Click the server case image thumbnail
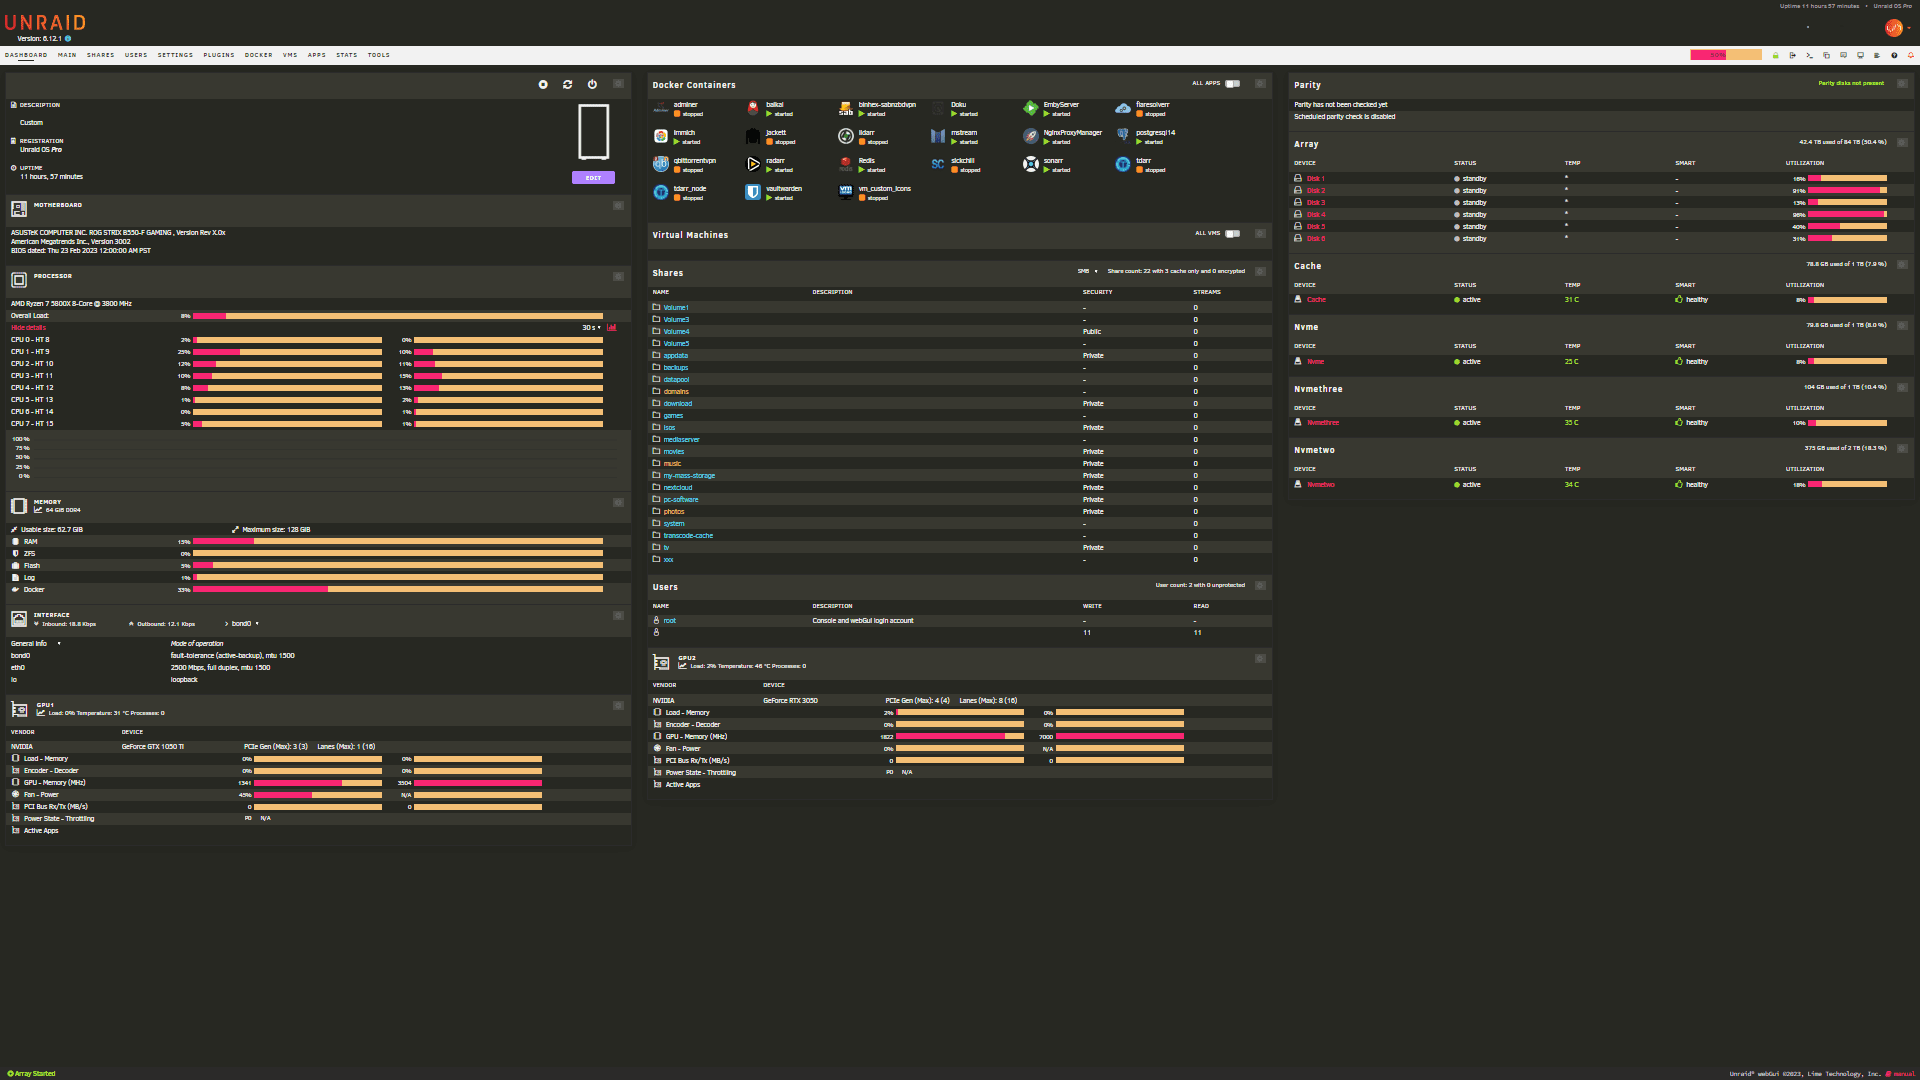Viewport: 1920px width, 1080px height. 593,132
